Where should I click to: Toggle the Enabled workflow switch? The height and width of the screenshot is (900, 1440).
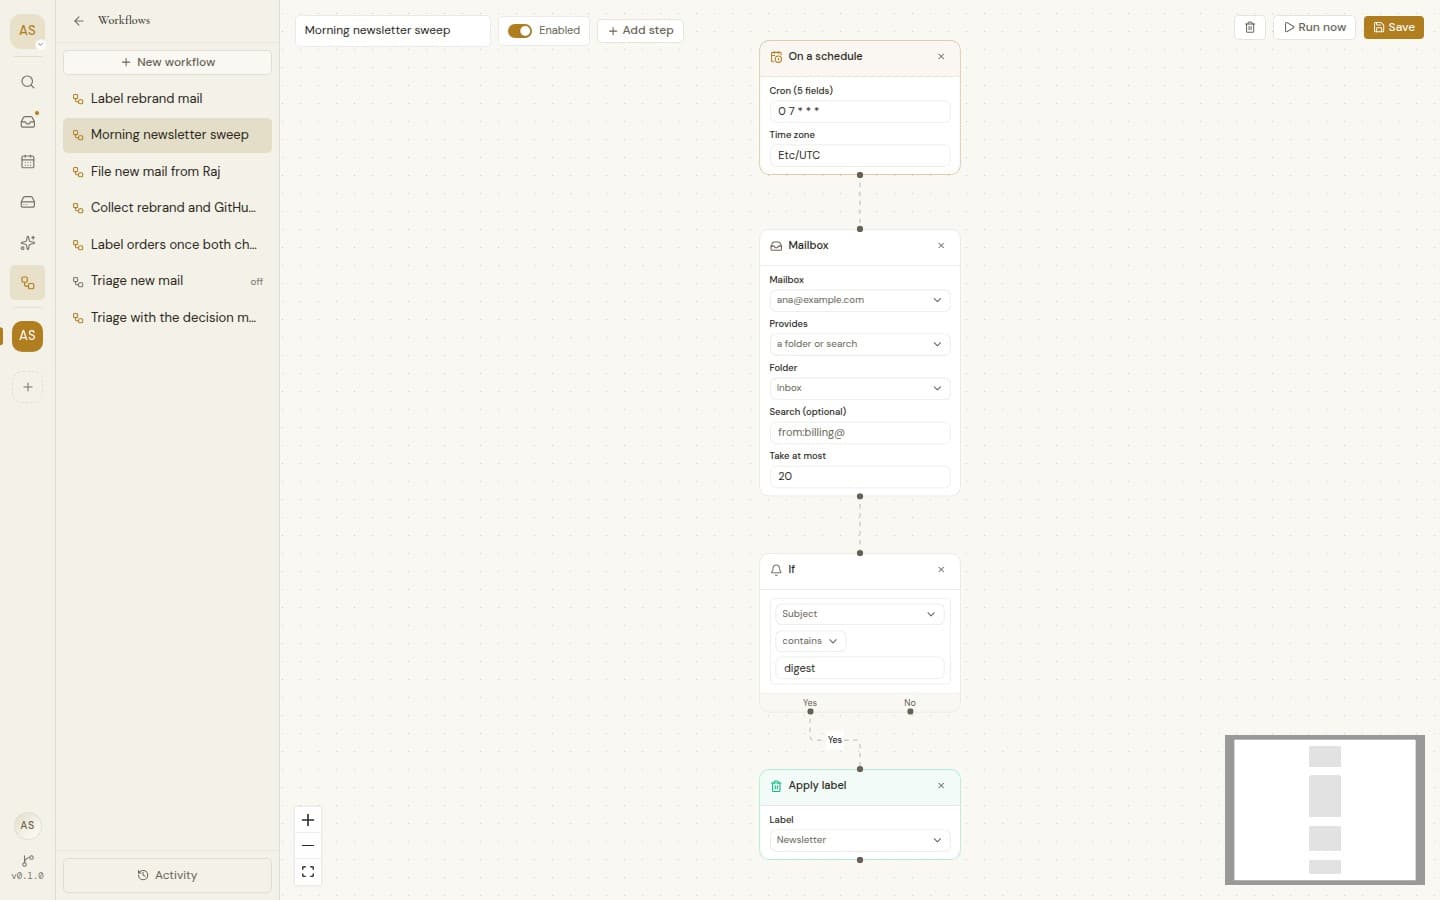pos(520,30)
